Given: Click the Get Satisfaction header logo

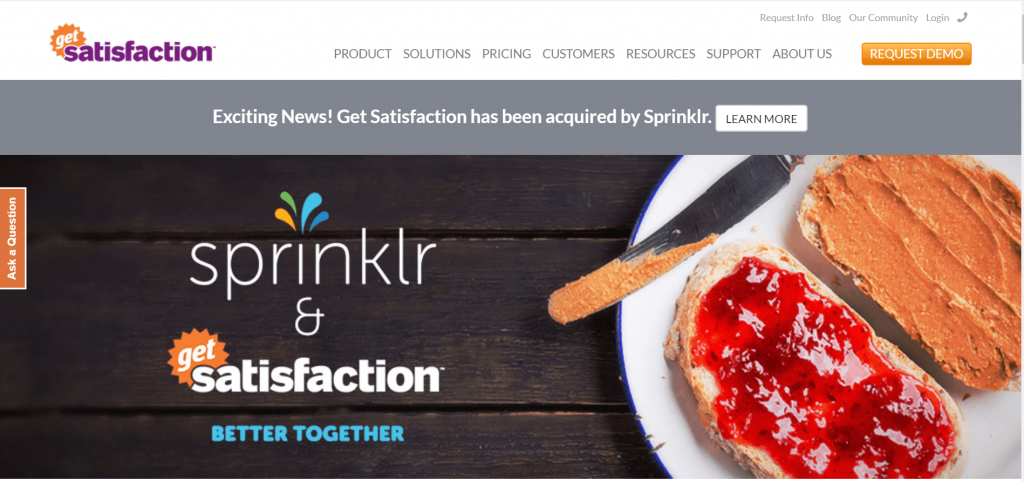Looking at the screenshot, I should pyautogui.click(x=133, y=44).
